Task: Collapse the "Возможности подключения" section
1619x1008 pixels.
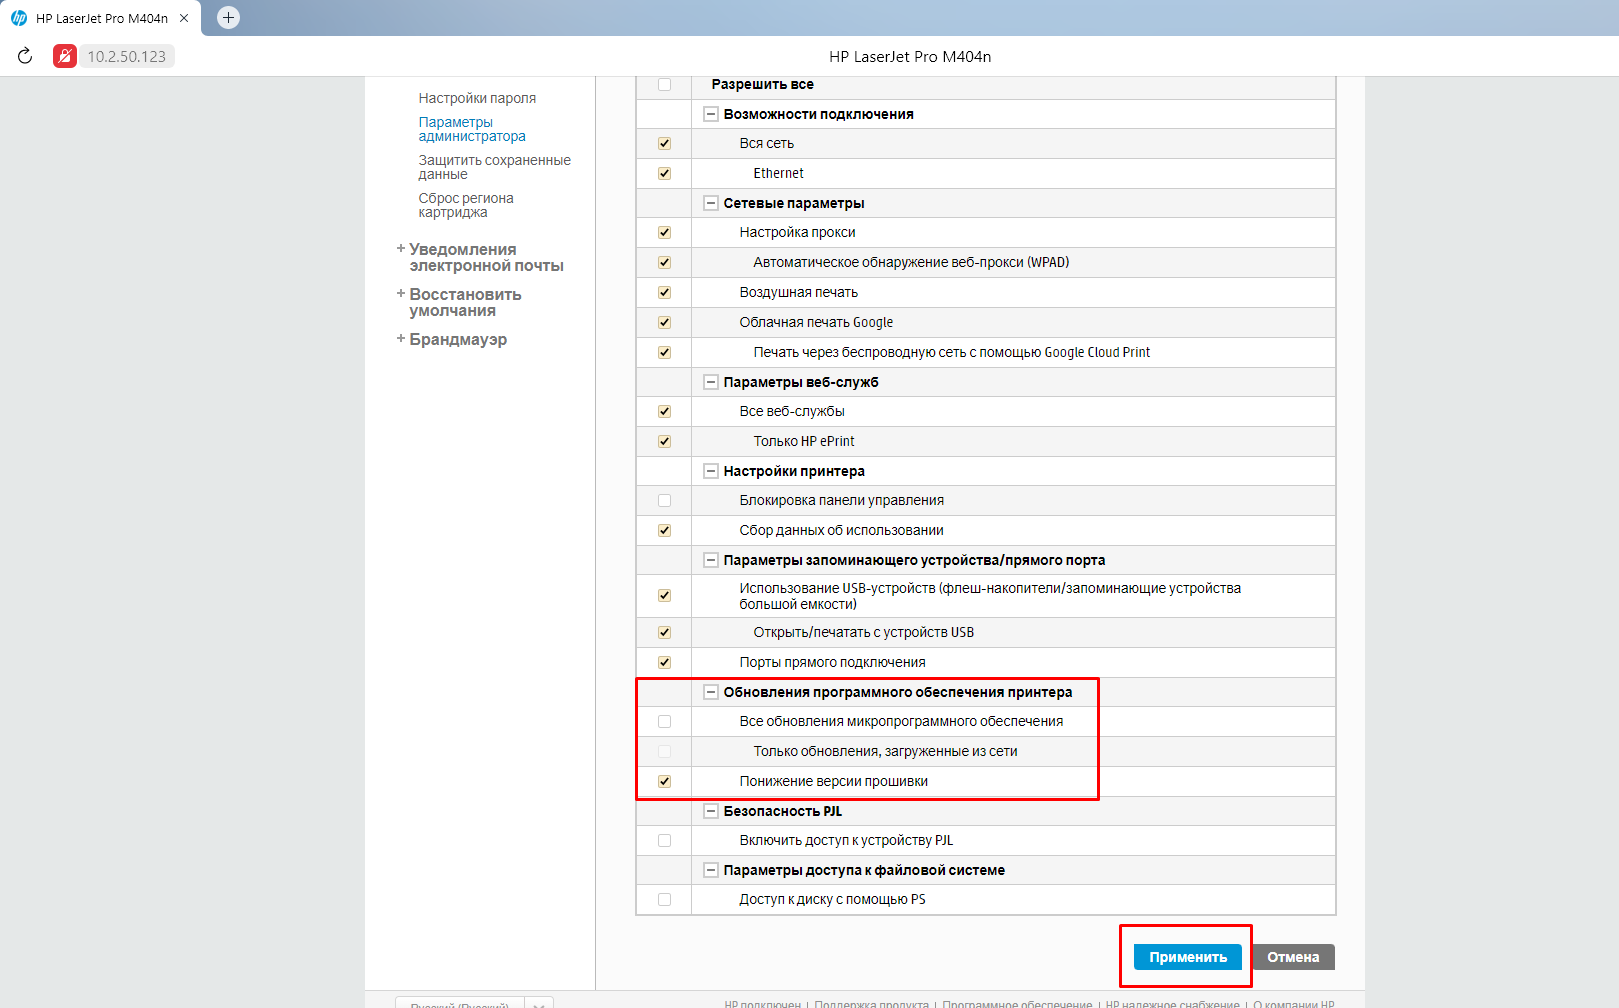Action: coord(711,114)
